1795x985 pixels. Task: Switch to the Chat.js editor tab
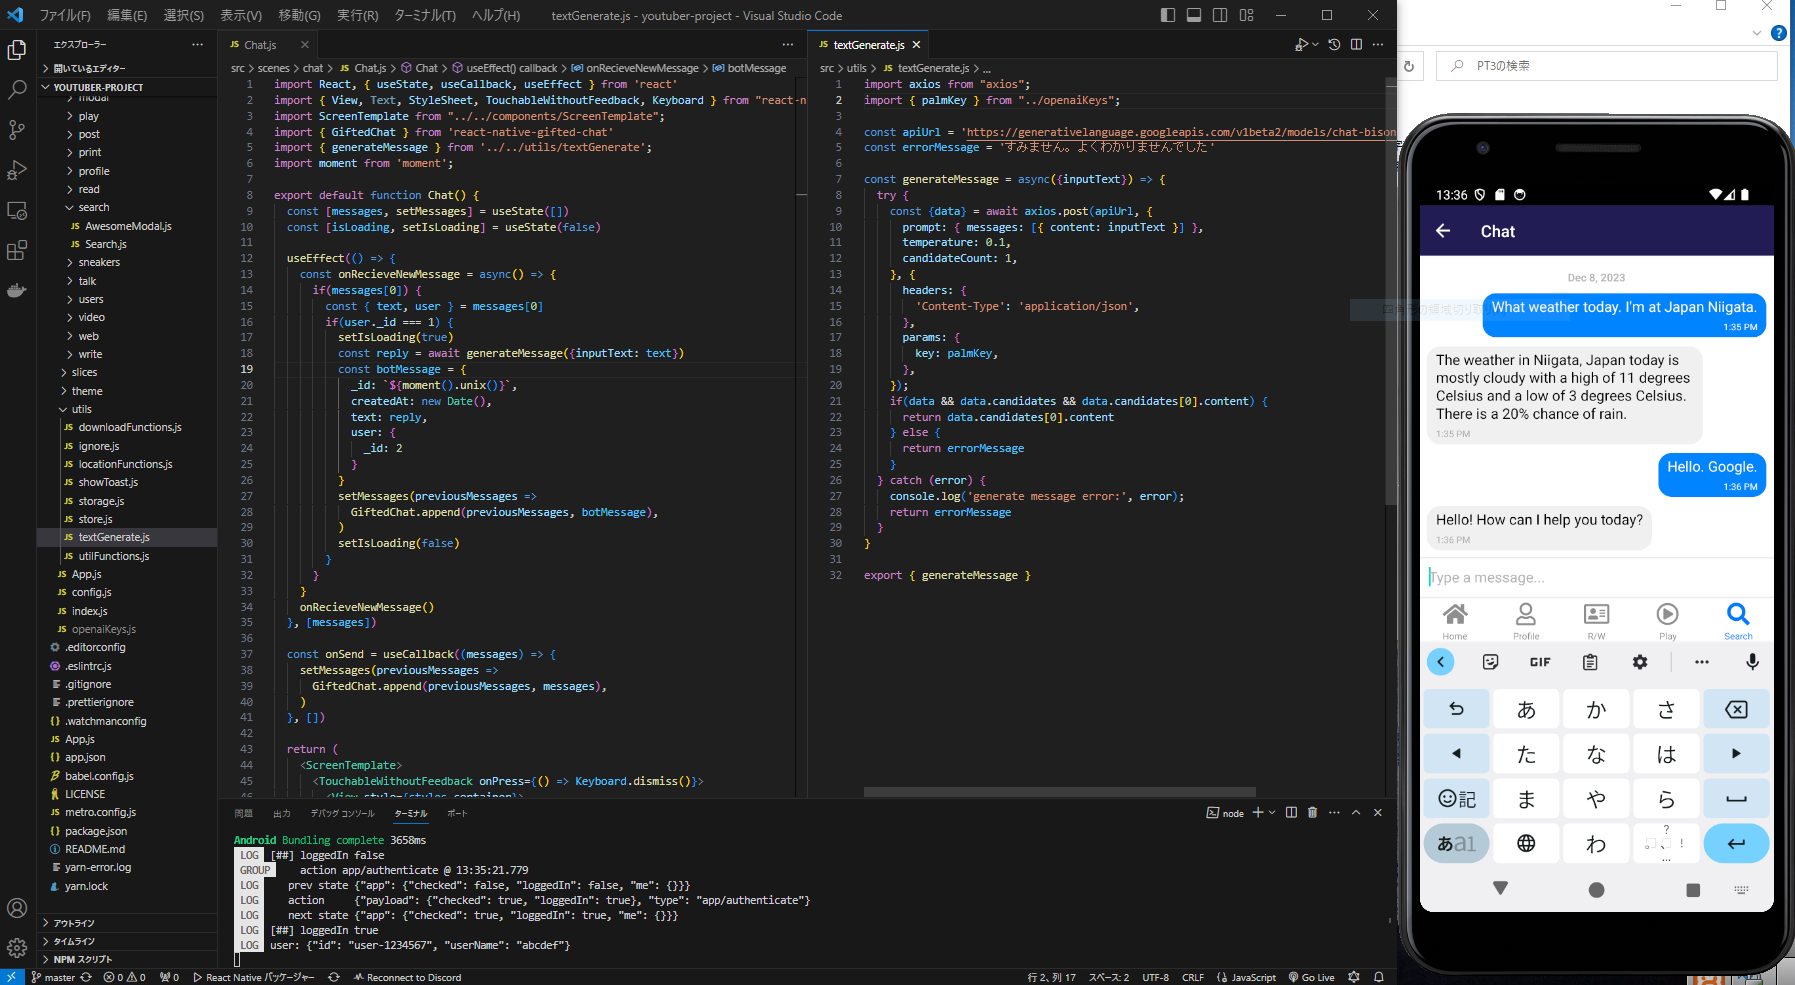click(260, 45)
